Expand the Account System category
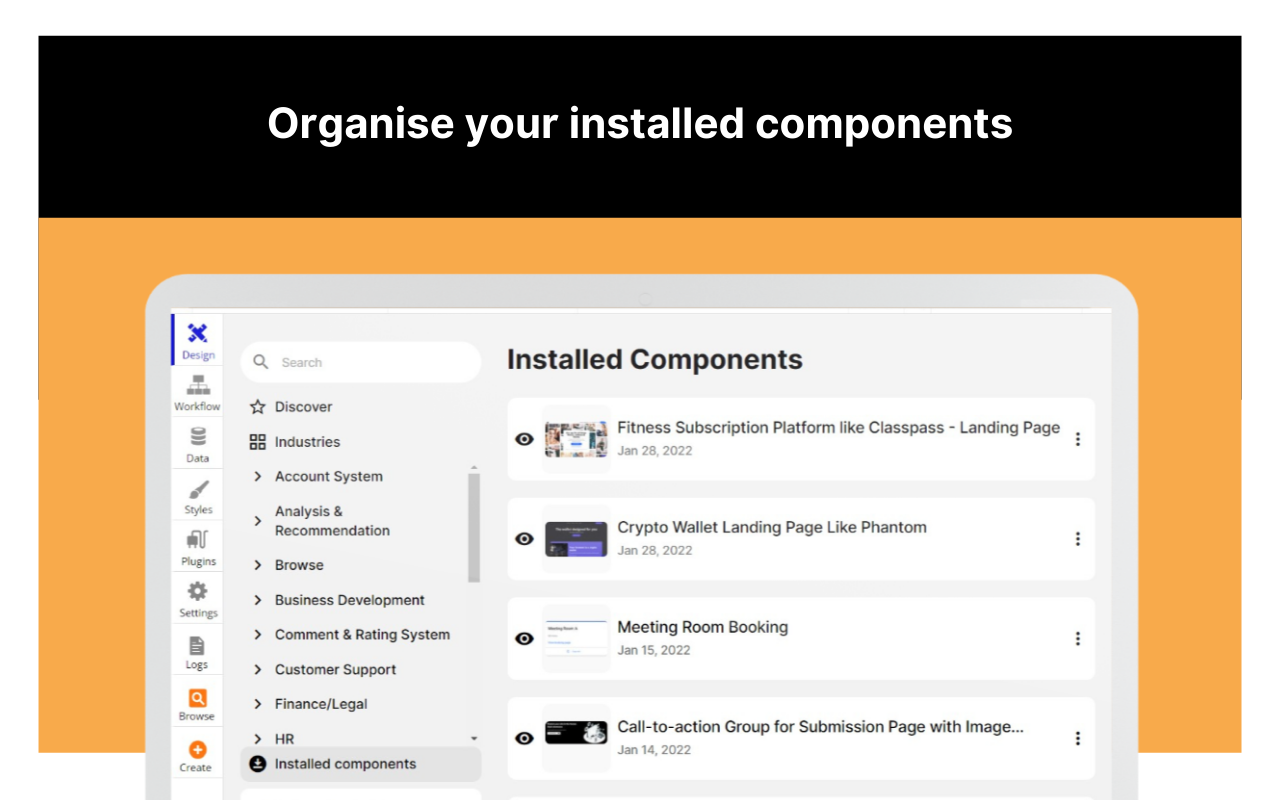The width and height of the screenshot is (1280, 800). click(258, 477)
